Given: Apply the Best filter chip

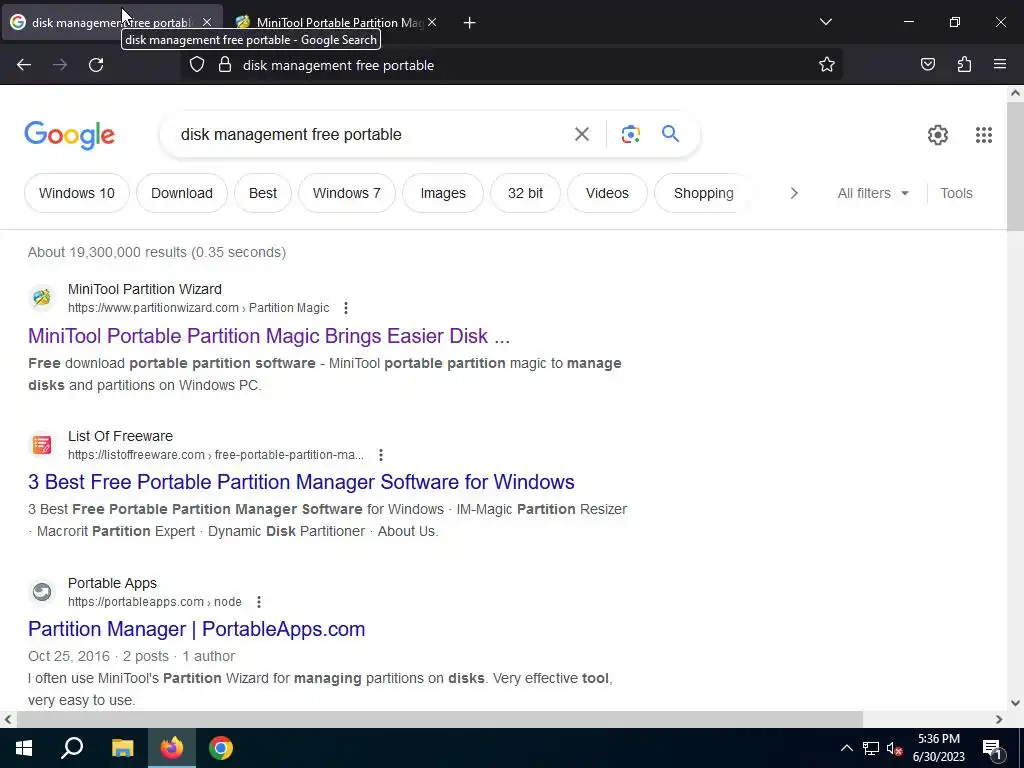Looking at the screenshot, I should point(263,193).
